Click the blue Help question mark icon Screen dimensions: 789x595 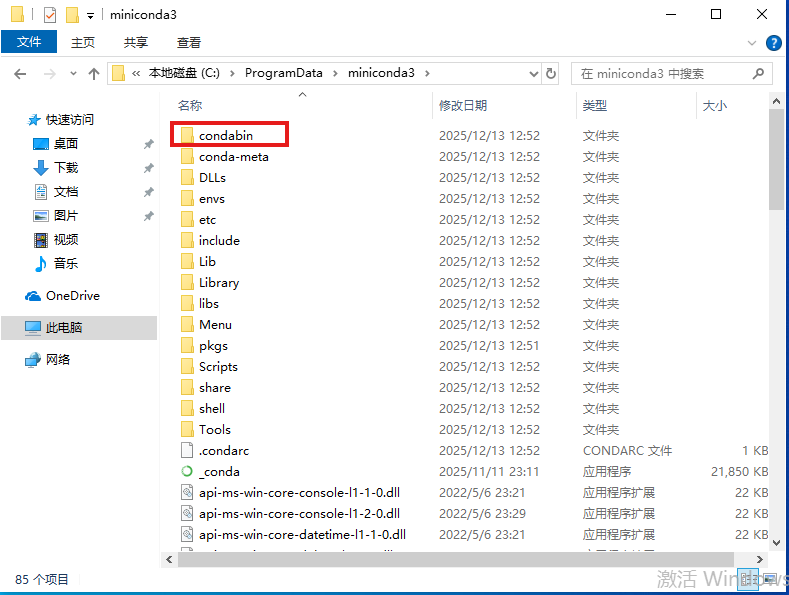773,43
